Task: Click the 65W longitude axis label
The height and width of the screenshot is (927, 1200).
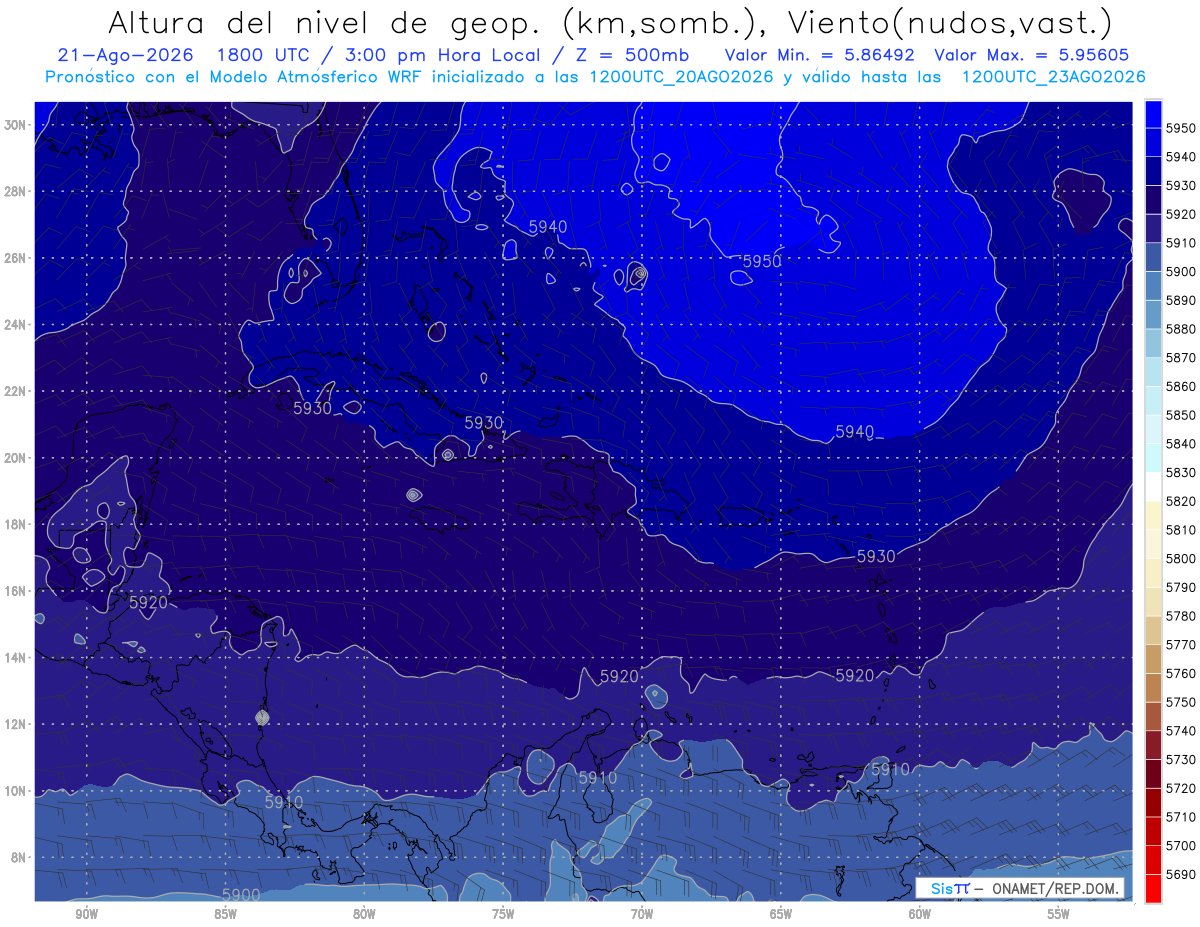Action: pos(781,914)
